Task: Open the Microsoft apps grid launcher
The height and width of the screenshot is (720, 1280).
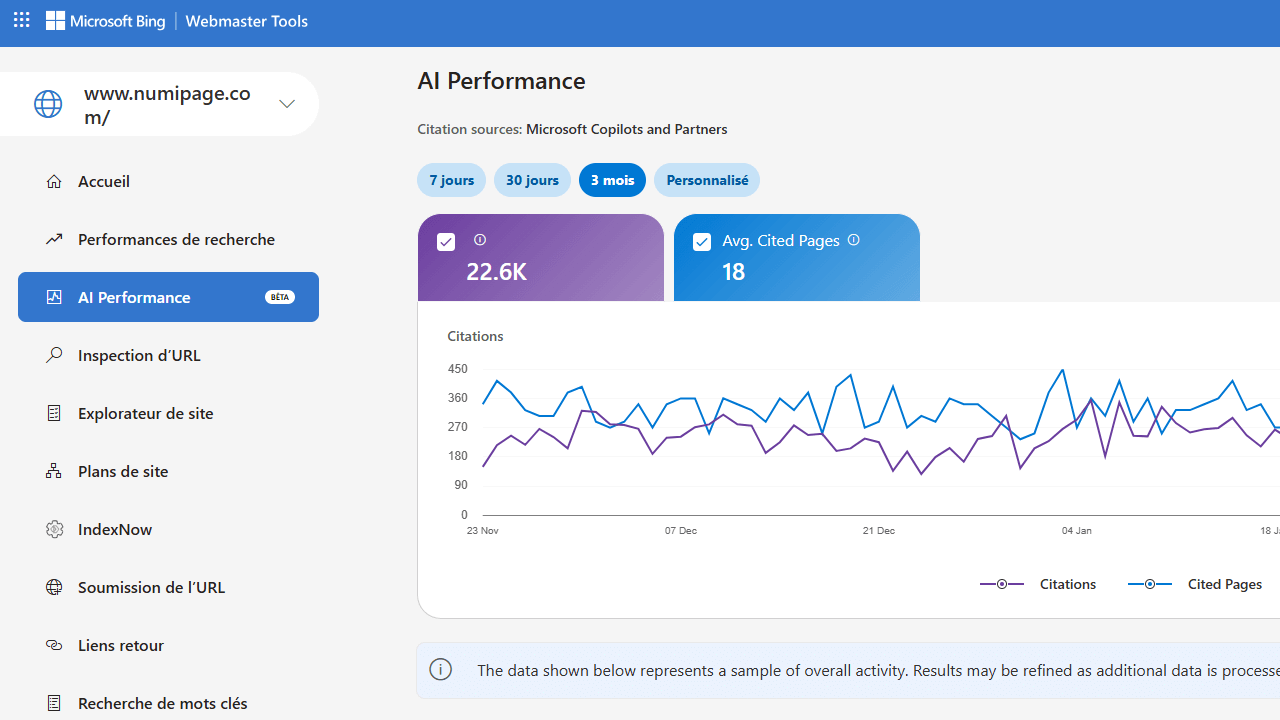Action: 21,20
